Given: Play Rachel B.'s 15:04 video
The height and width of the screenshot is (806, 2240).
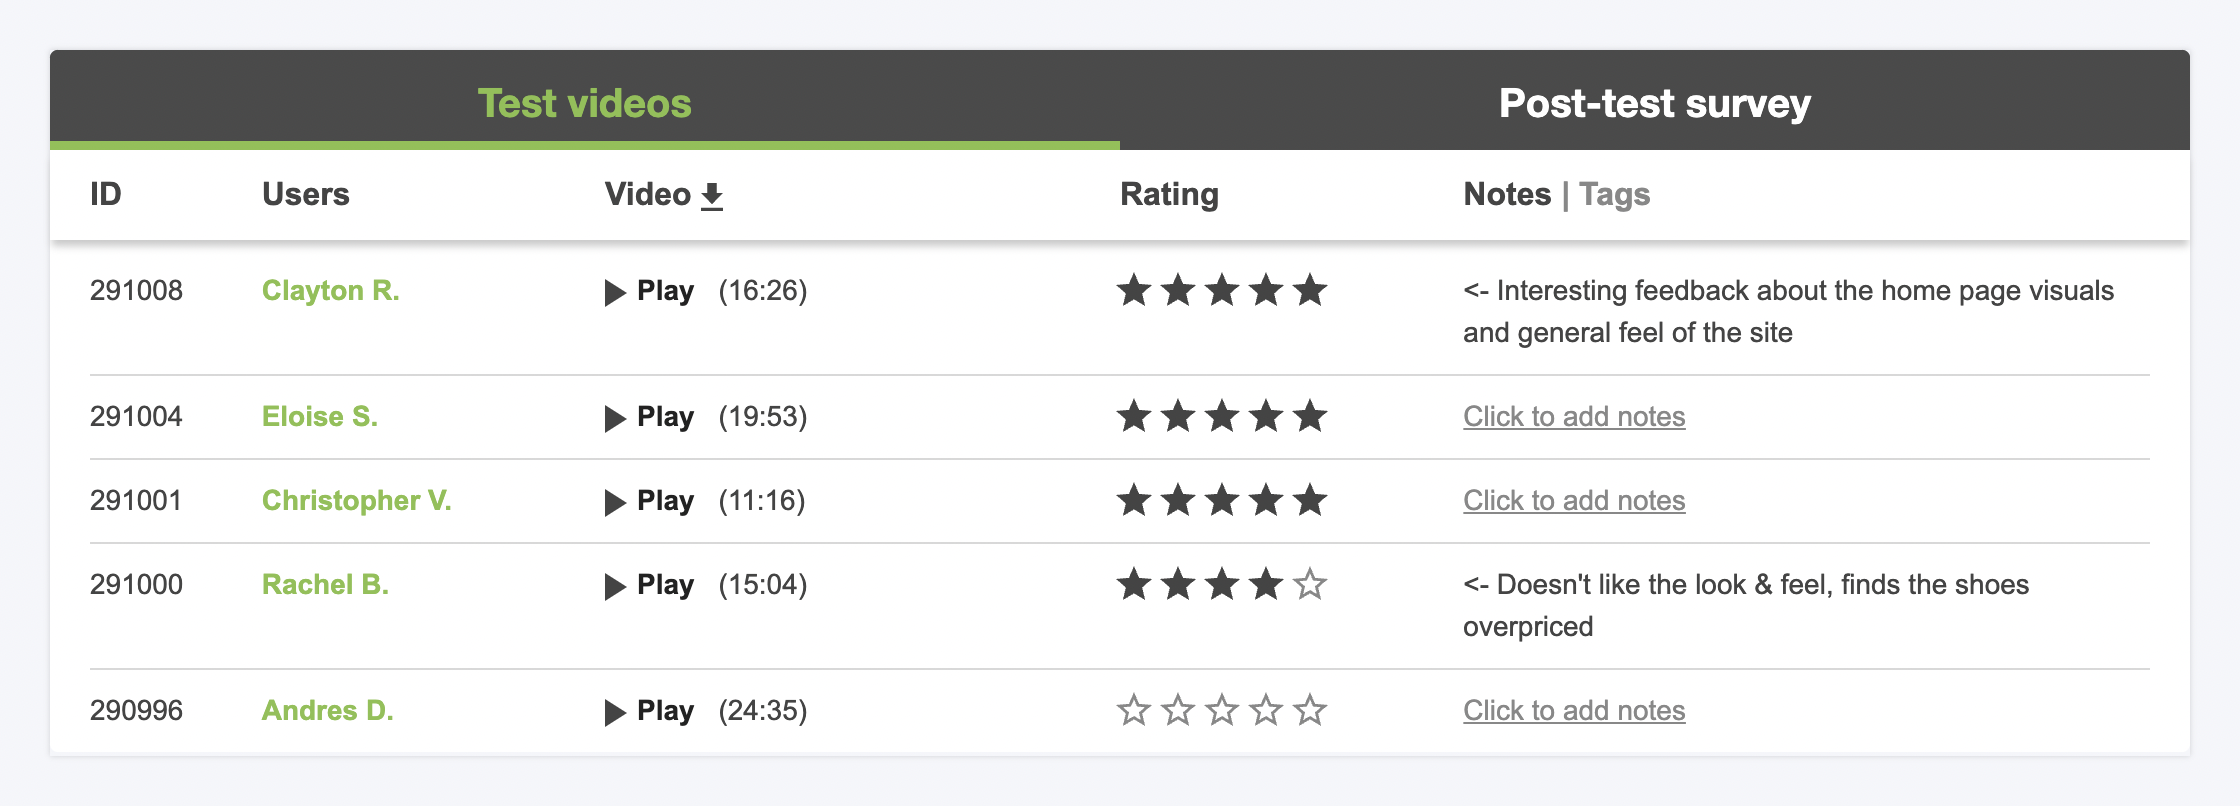Looking at the screenshot, I should pos(650,585).
